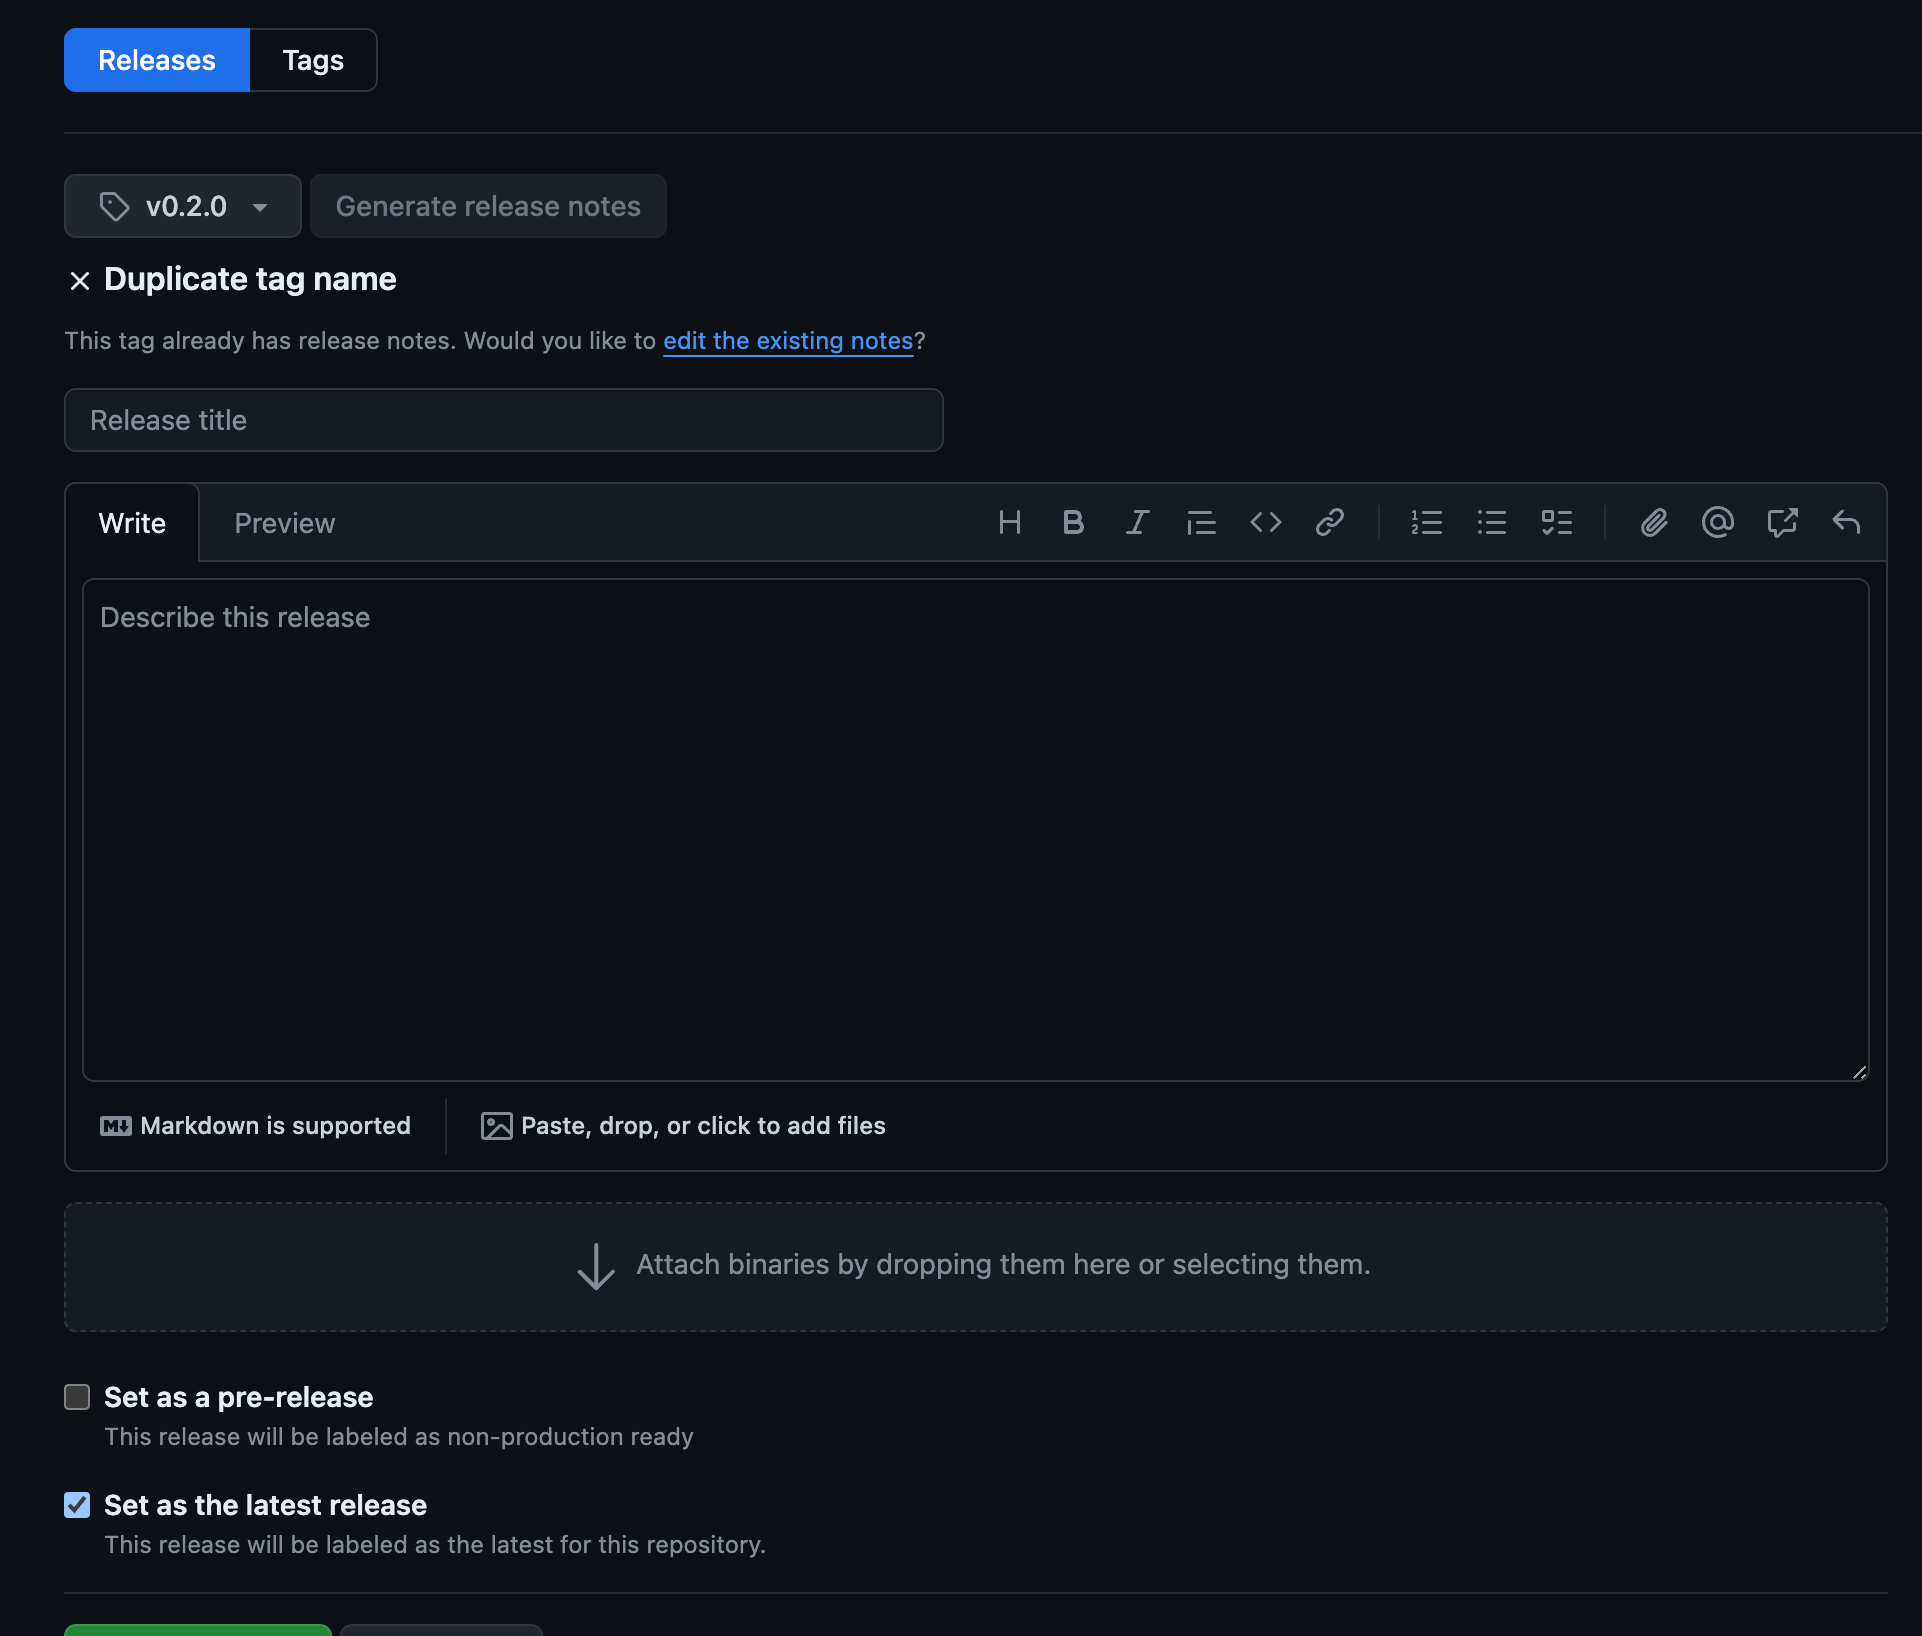1922x1636 pixels.
Task: Switch to the Preview tab
Action: coord(284,522)
